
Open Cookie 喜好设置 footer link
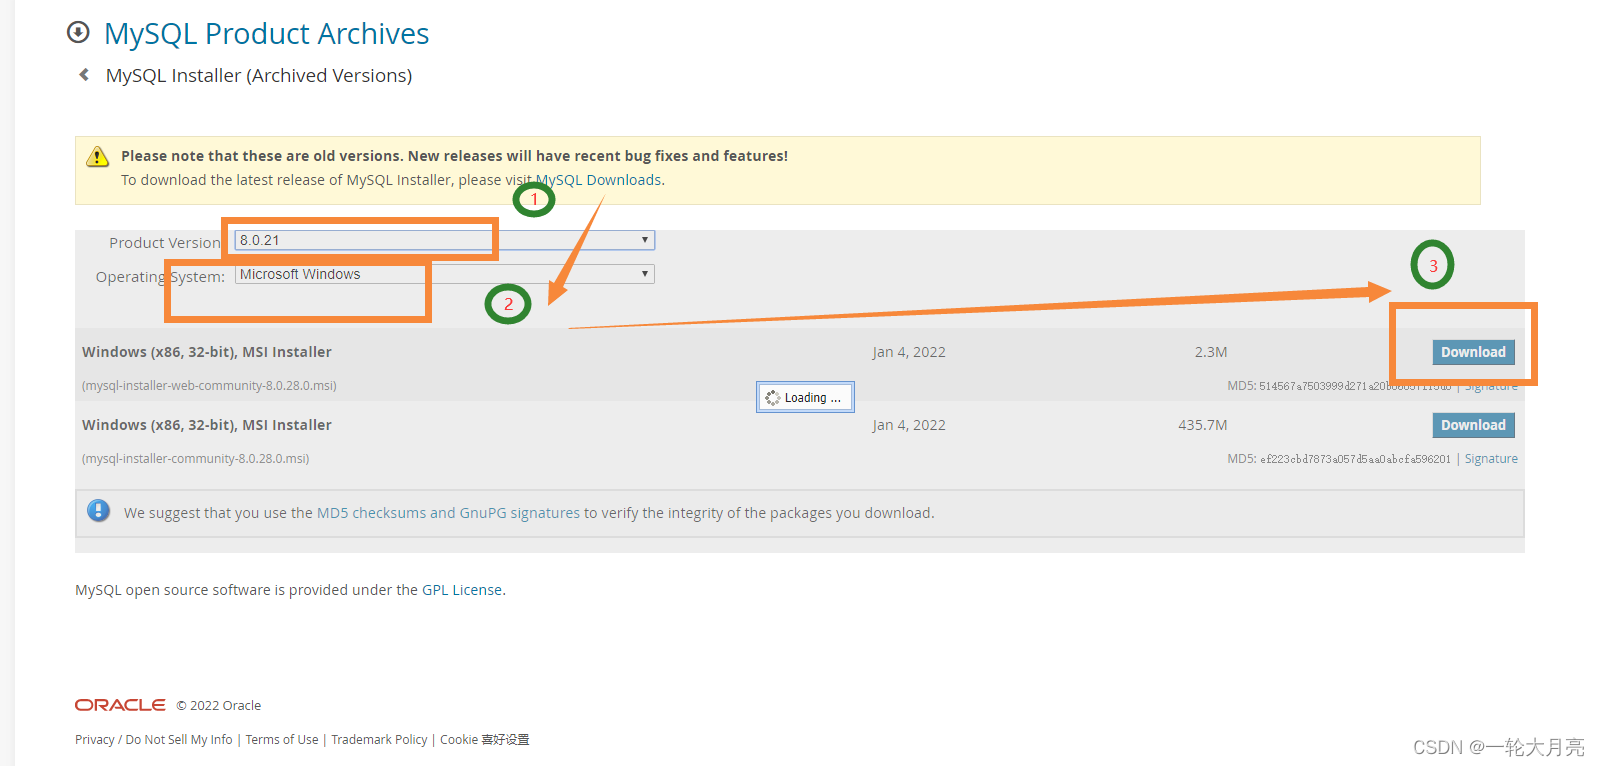[485, 740]
